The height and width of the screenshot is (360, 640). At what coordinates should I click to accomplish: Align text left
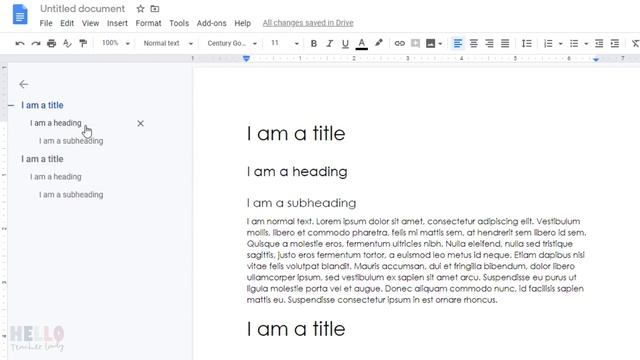pyautogui.click(x=458, y=43)
